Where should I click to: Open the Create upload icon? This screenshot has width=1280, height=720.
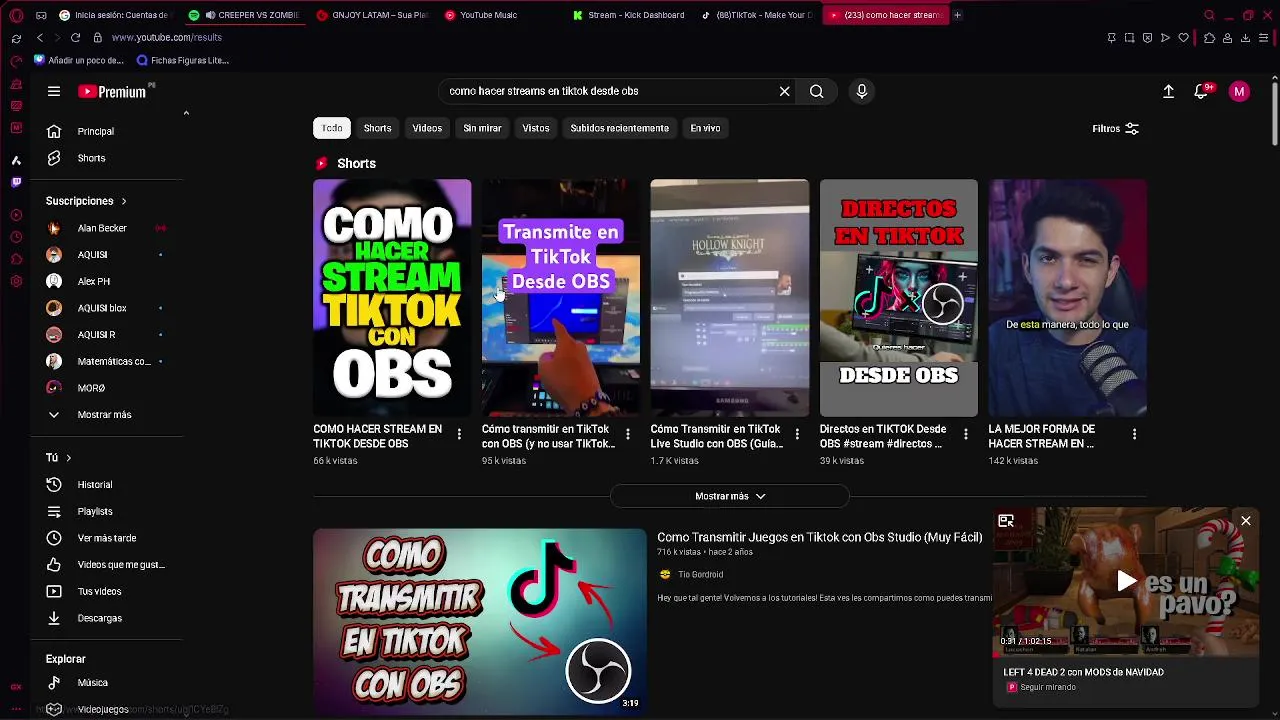[x=1168, y=91]
